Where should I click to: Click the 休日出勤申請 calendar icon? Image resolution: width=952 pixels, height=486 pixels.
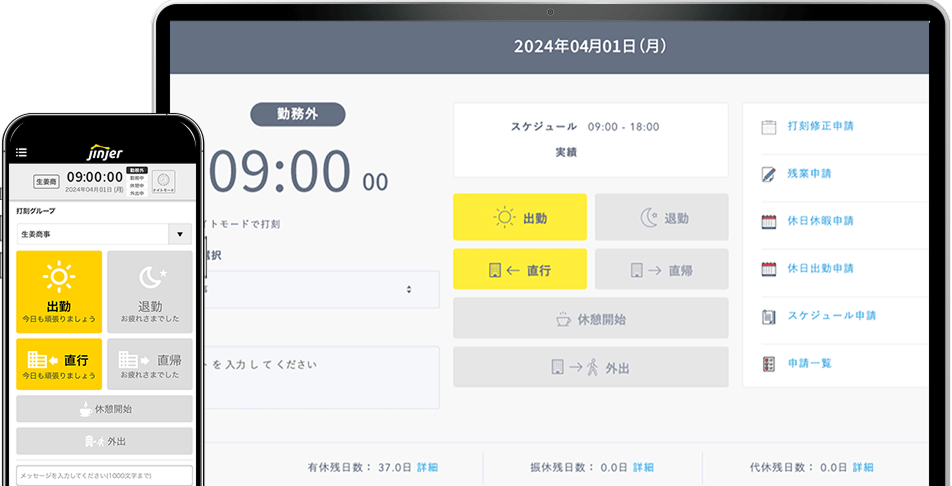[x=768, y=269]
